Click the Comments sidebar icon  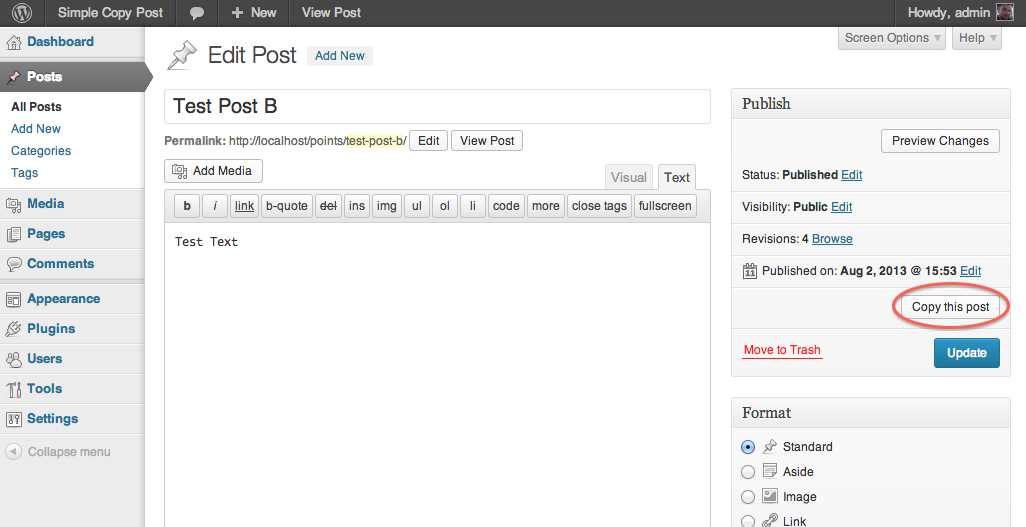pos(14,264)
